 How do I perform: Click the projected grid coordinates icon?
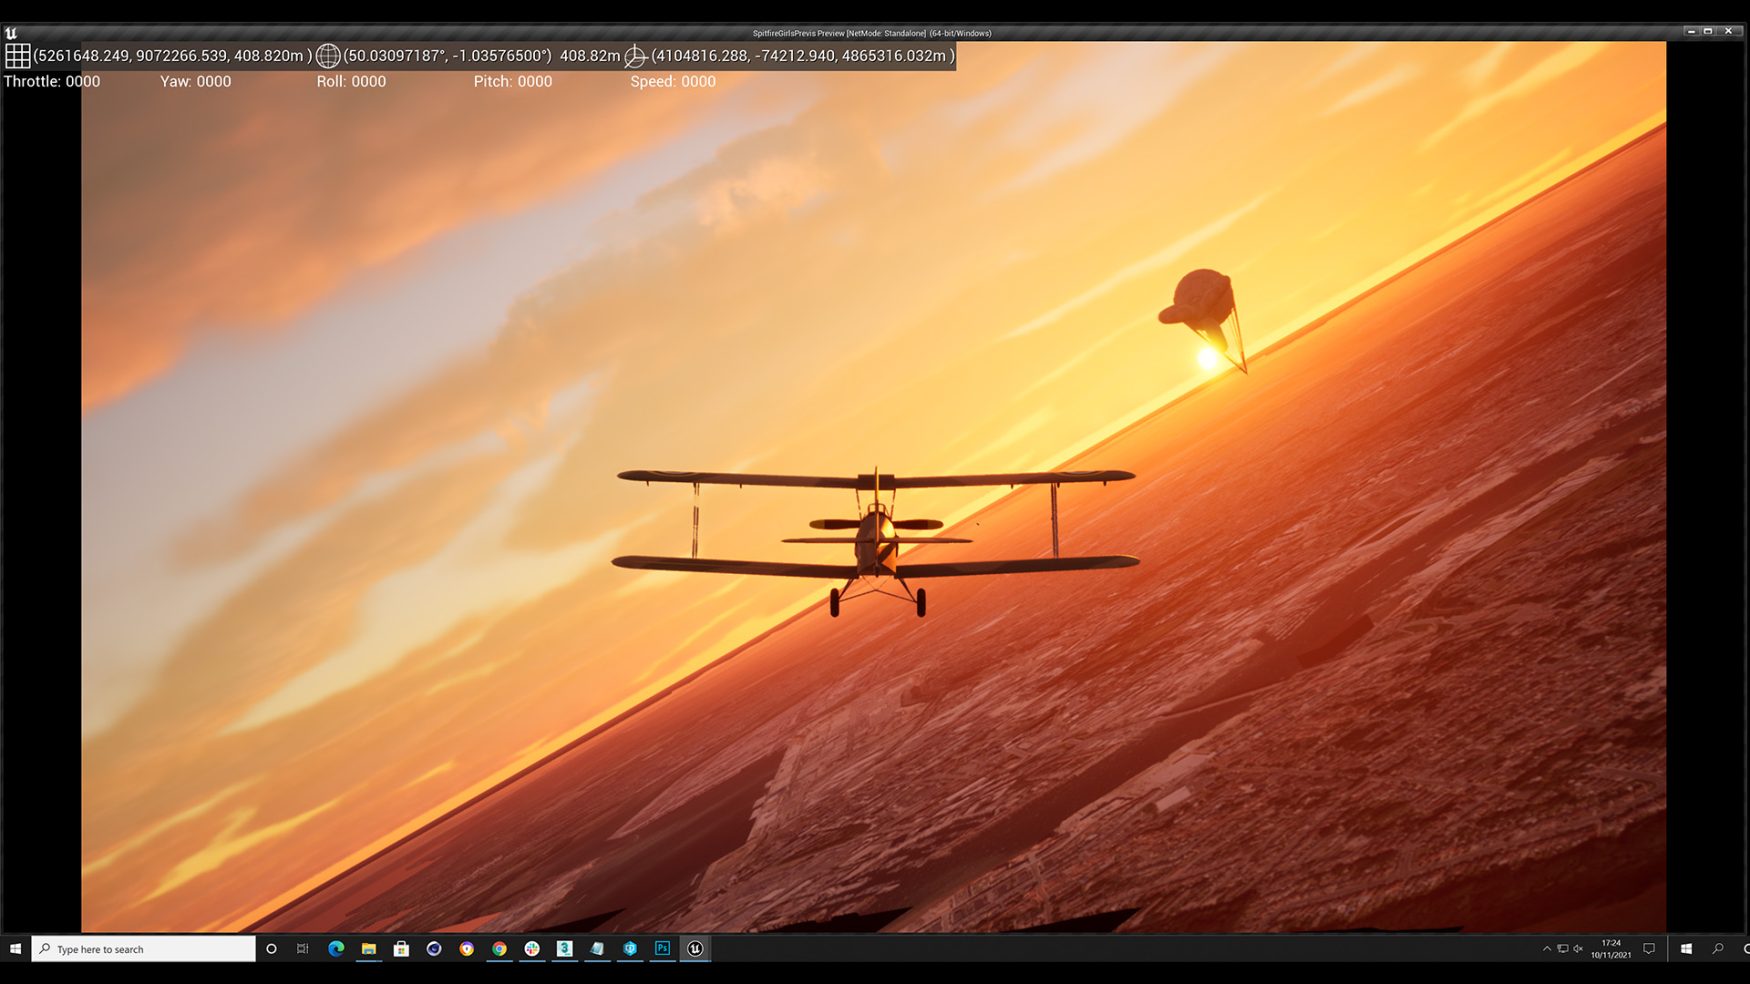click(x=17, y=56)
